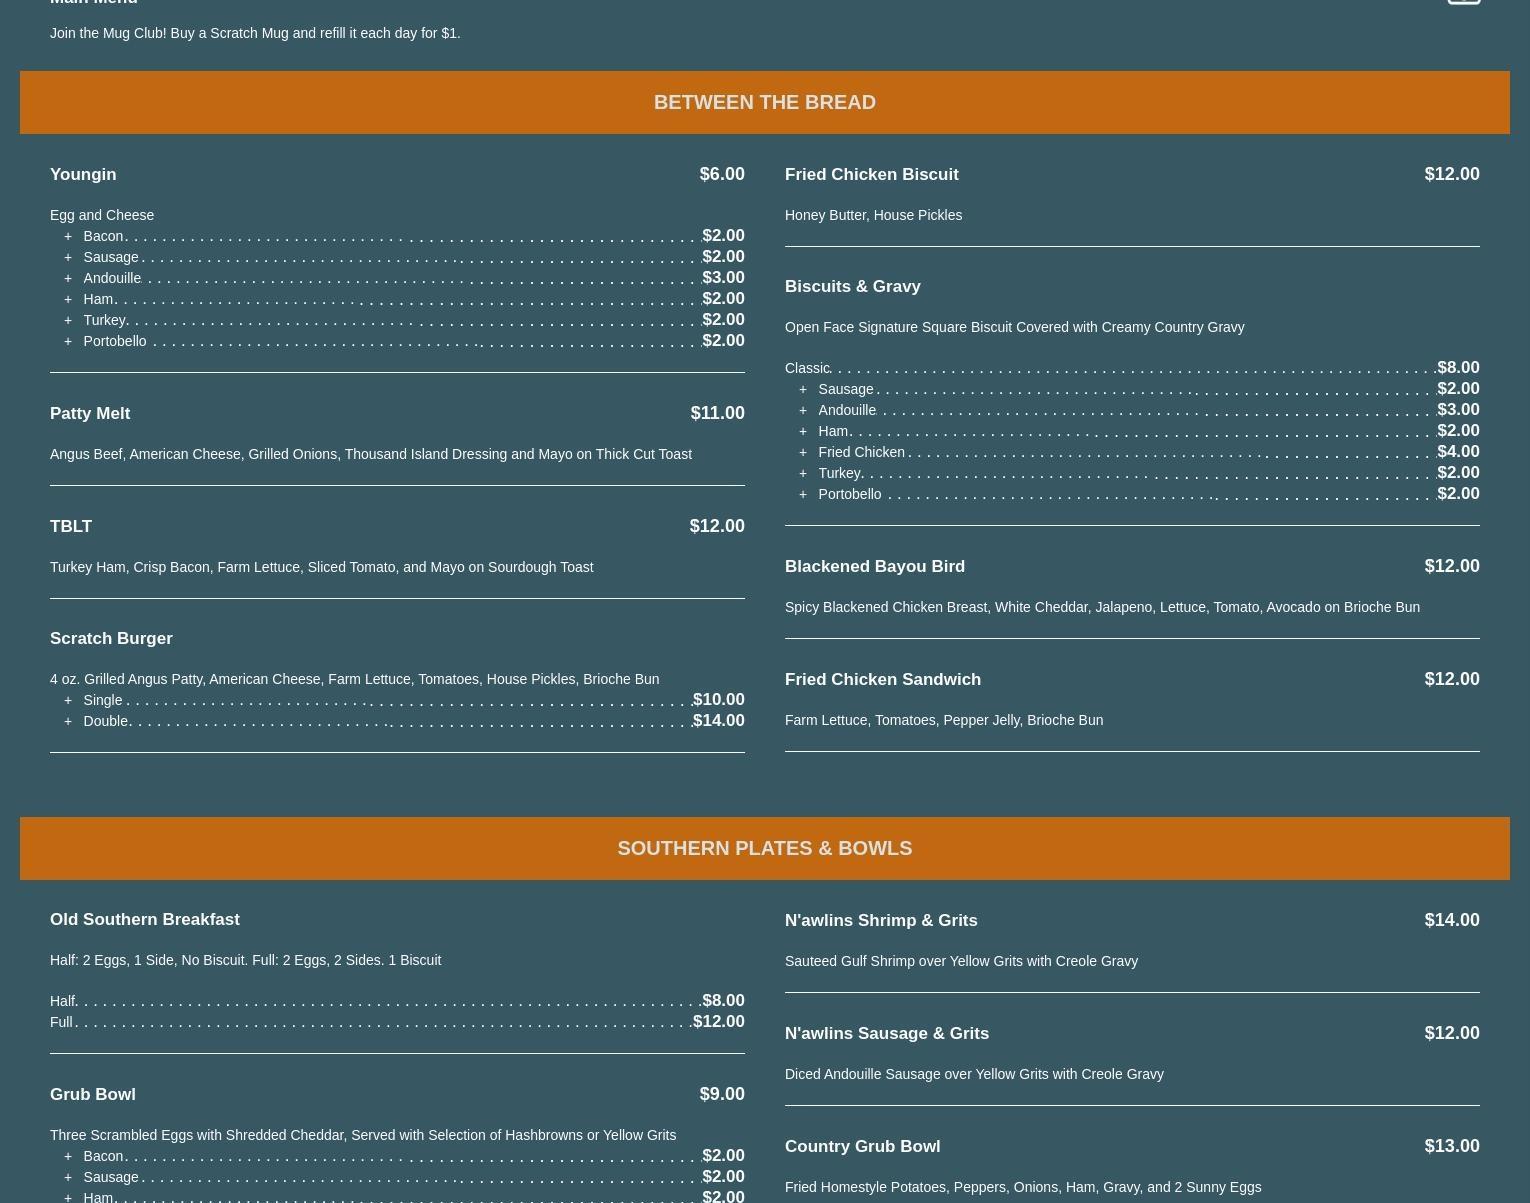Screen dimensions: 1530x1203
Task: Pick the Portobello add-on under Youngin
Action: tap(114, 341)
